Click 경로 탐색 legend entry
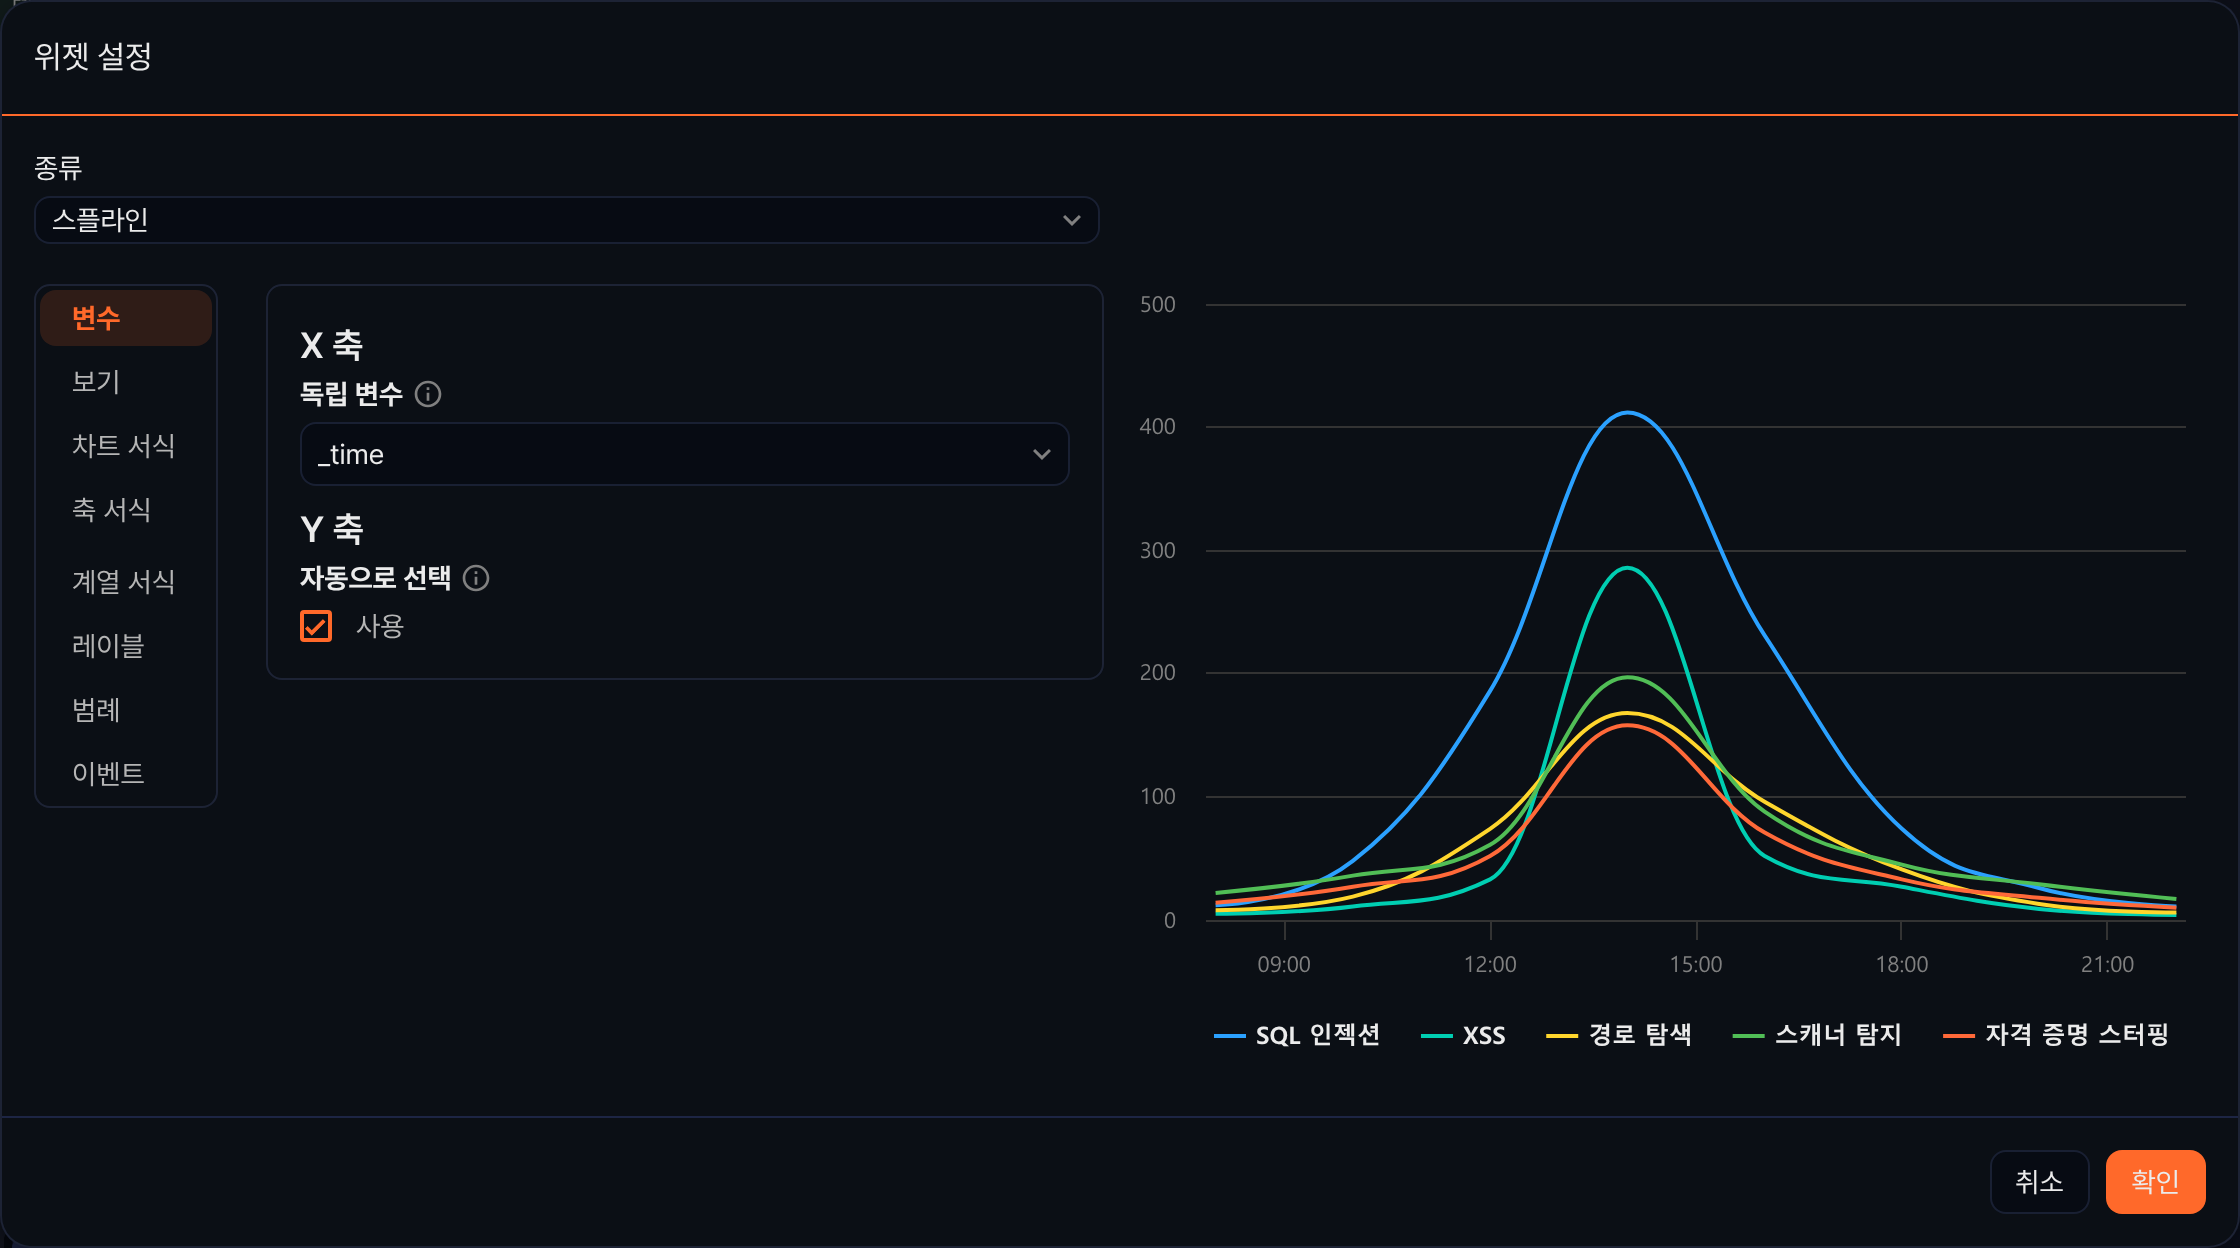This screenshot has height=1248, width=2240. click(x=1619, y=1035)
